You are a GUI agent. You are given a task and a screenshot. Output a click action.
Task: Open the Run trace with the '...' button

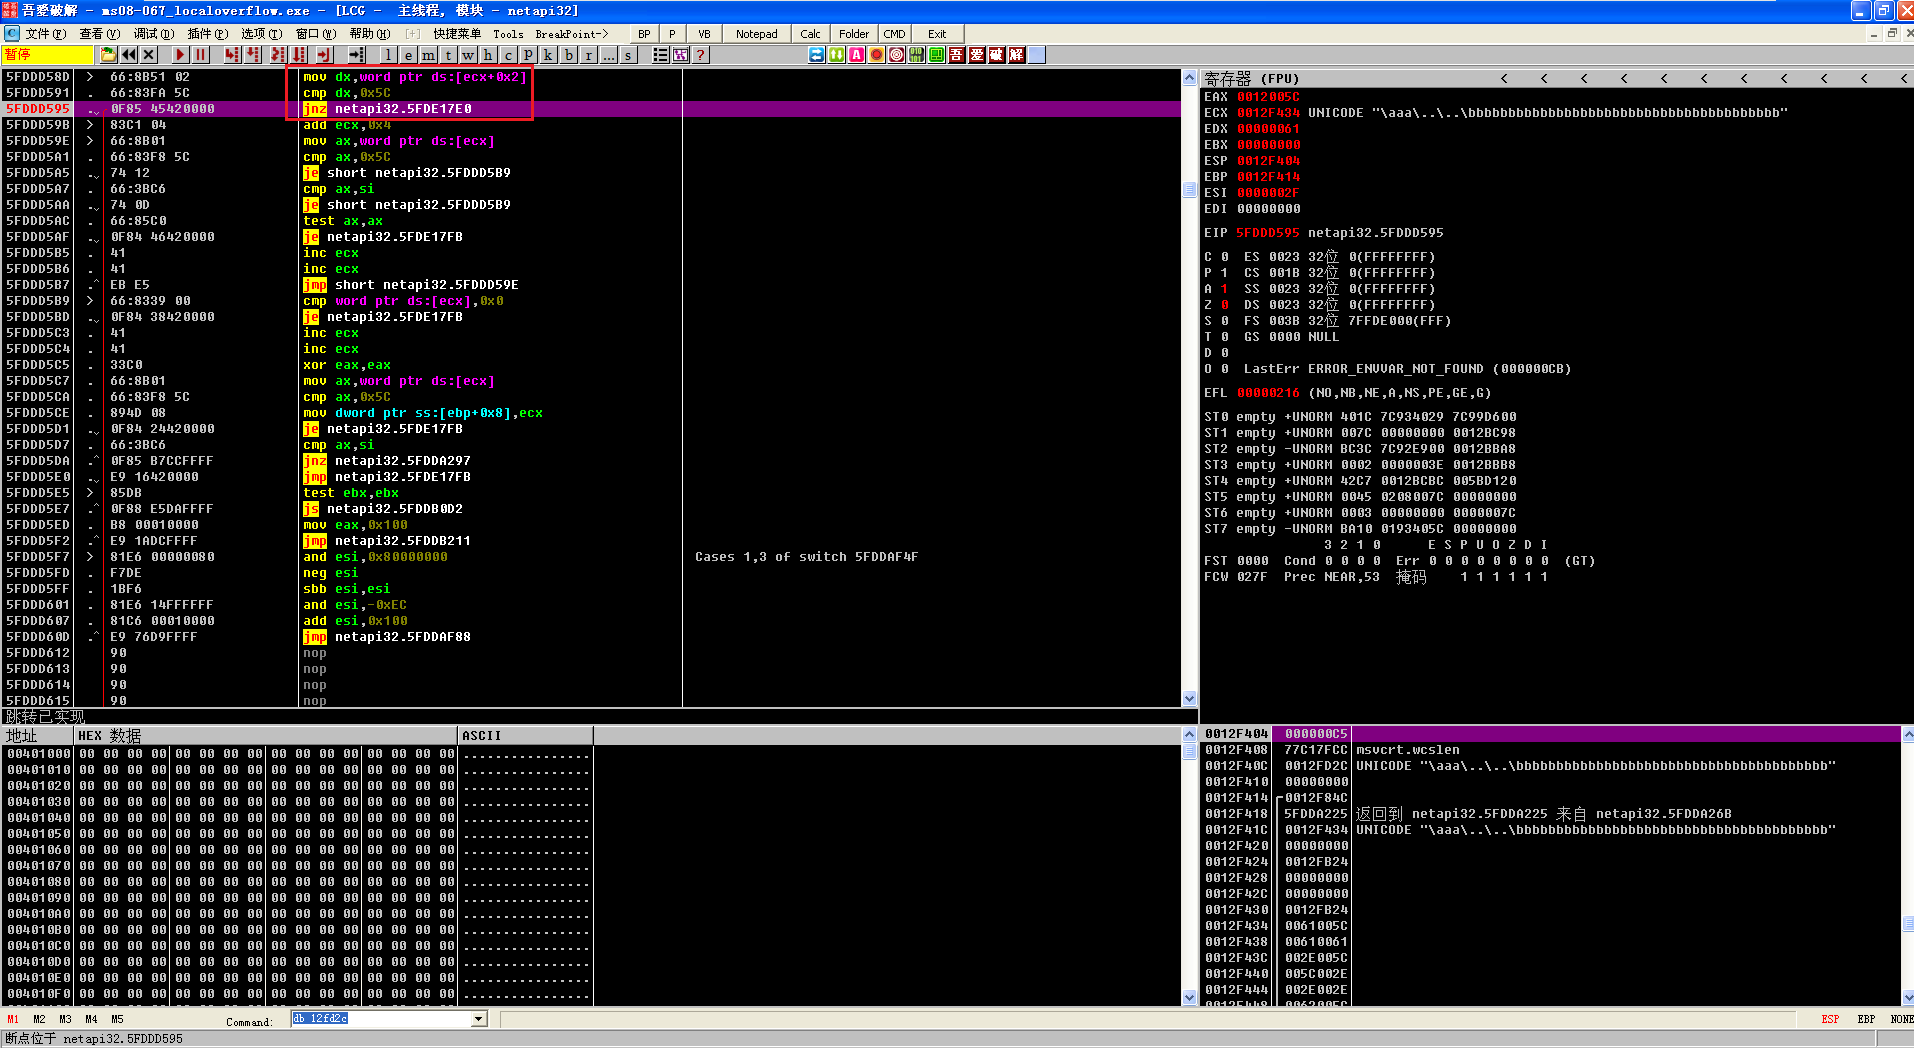point(608,55)
